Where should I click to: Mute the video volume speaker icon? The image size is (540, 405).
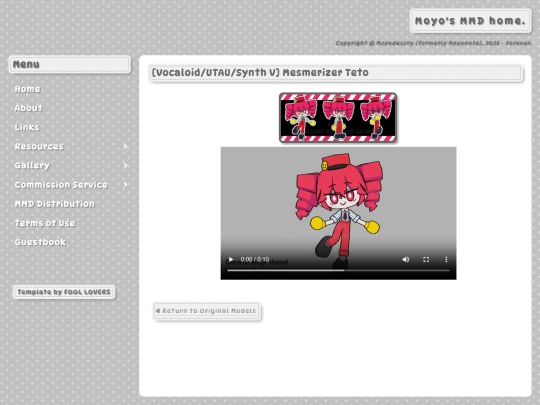click(x=406, y=259)
